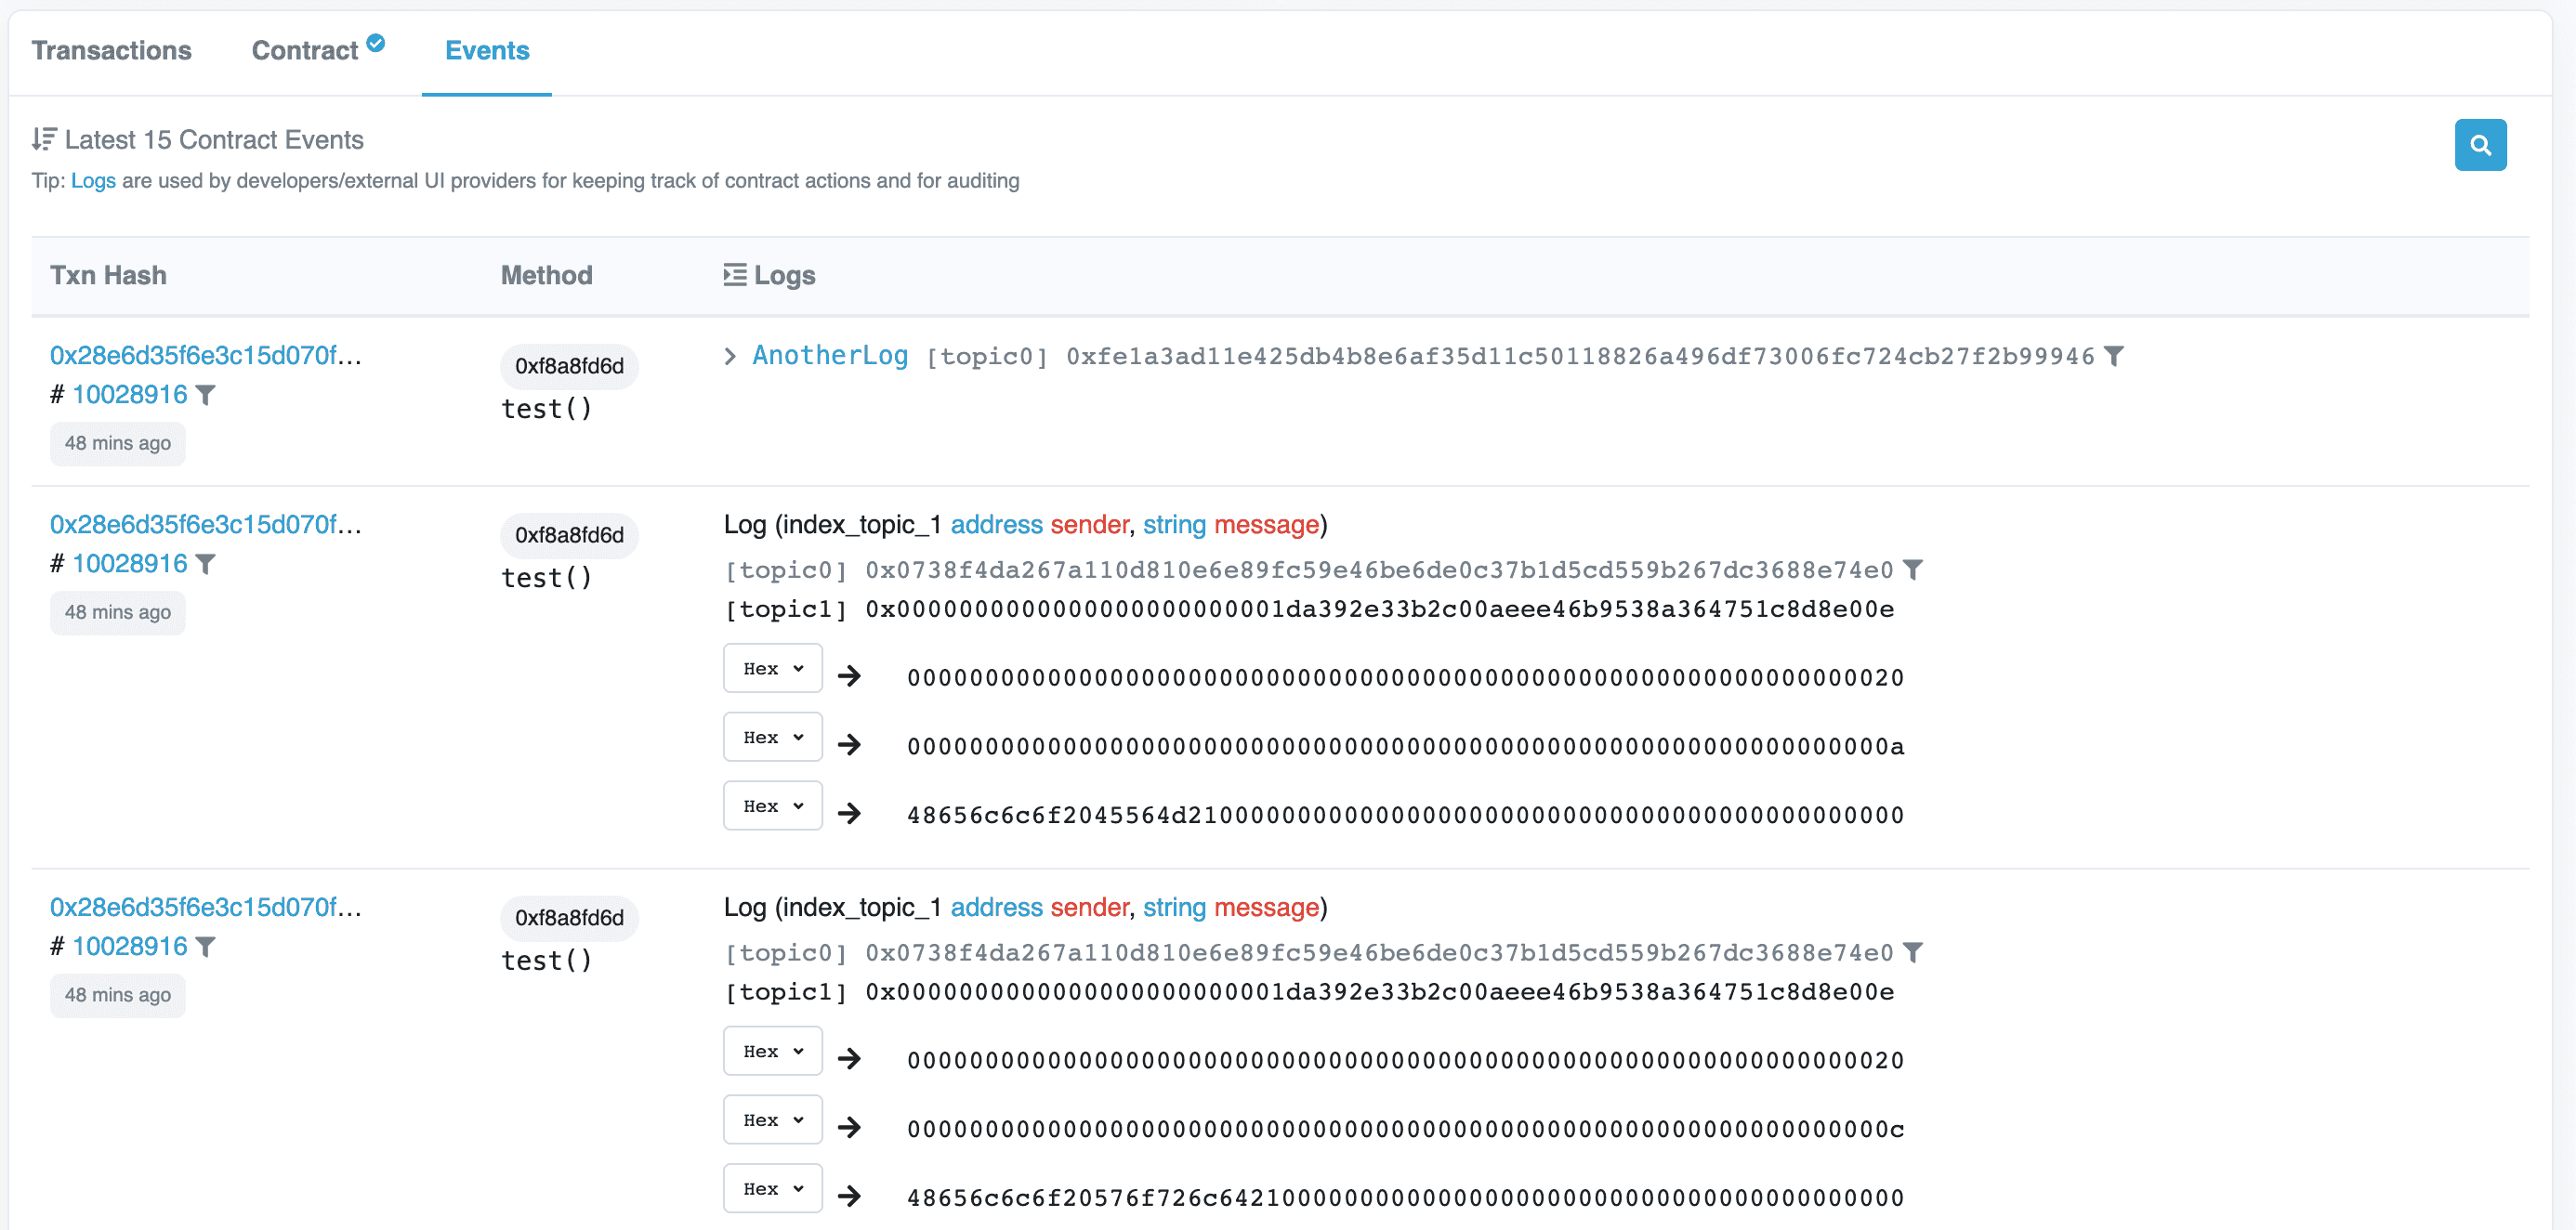Viewport: 2576px width, 1230px height.
Task: Open Hex dropdown for 48656c6c6f20576f726c6421 data
Action: pyautogui.click(x=772, y=1188)
